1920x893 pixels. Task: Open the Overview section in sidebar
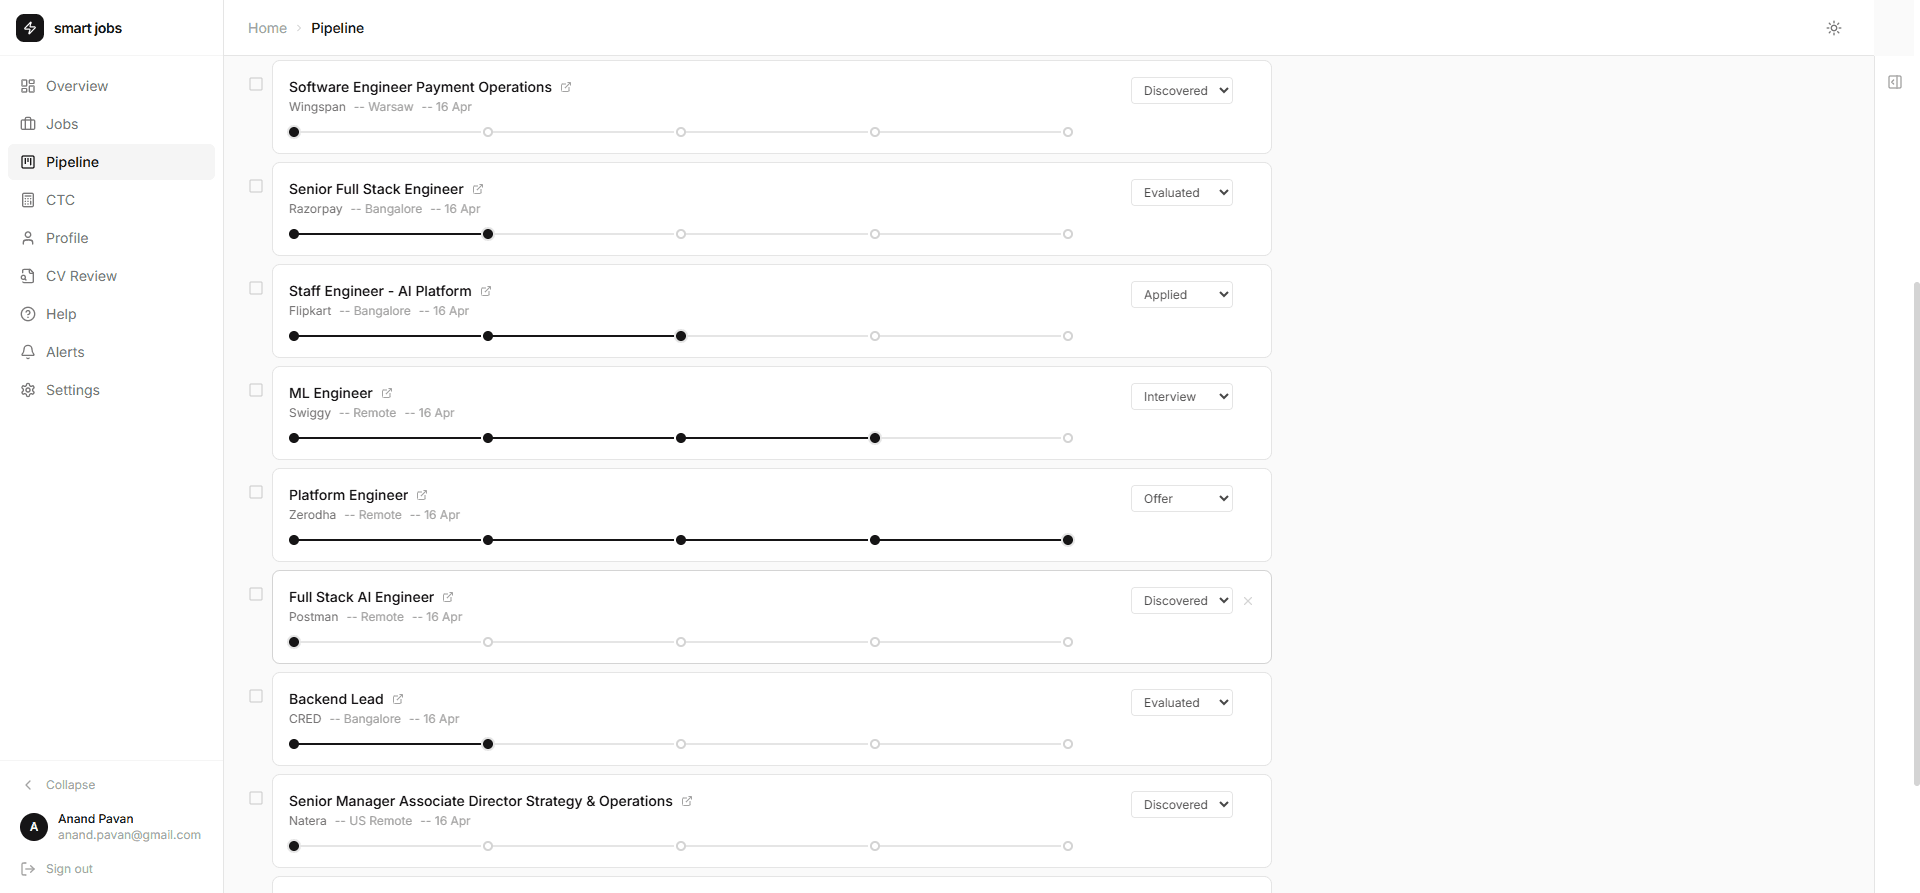click(76, 86)
